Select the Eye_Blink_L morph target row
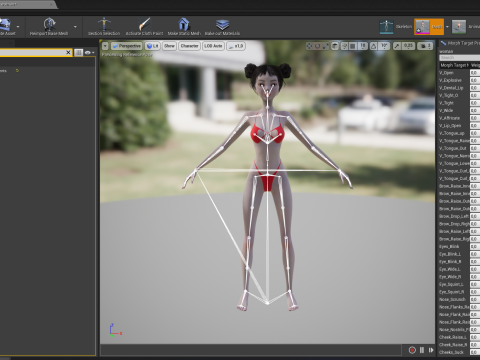 [459, 254]
